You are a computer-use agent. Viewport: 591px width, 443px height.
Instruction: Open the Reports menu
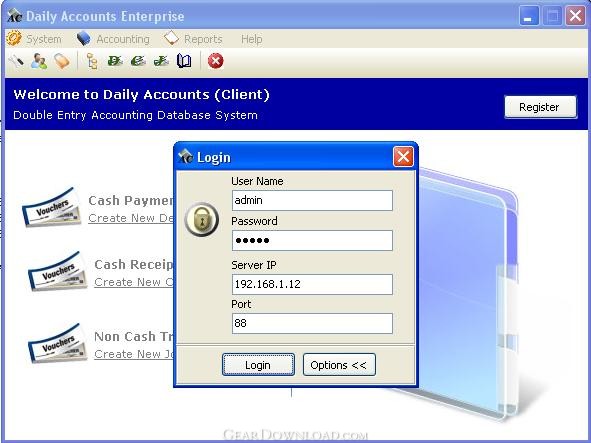click(203, 39)
